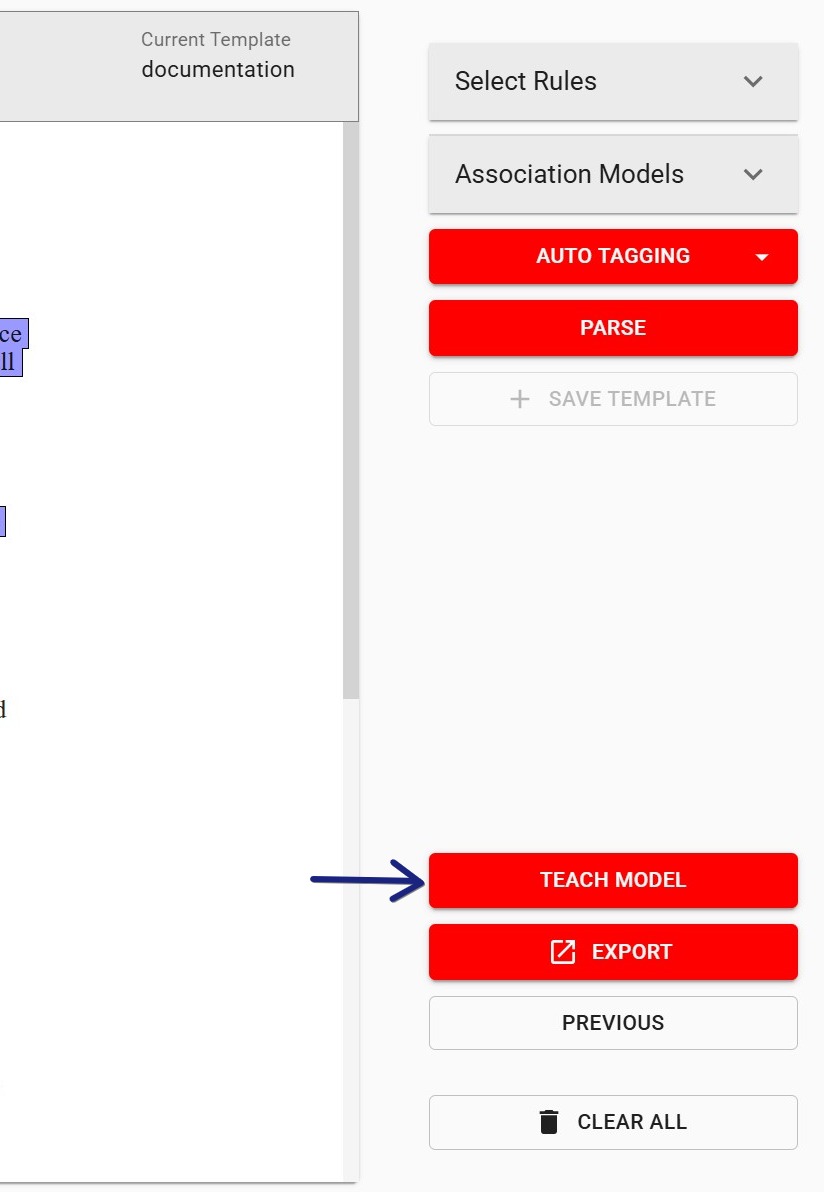The image size is (824, 1192).
Task: Click the plus icon on Save Template
Action: [519, 399]
